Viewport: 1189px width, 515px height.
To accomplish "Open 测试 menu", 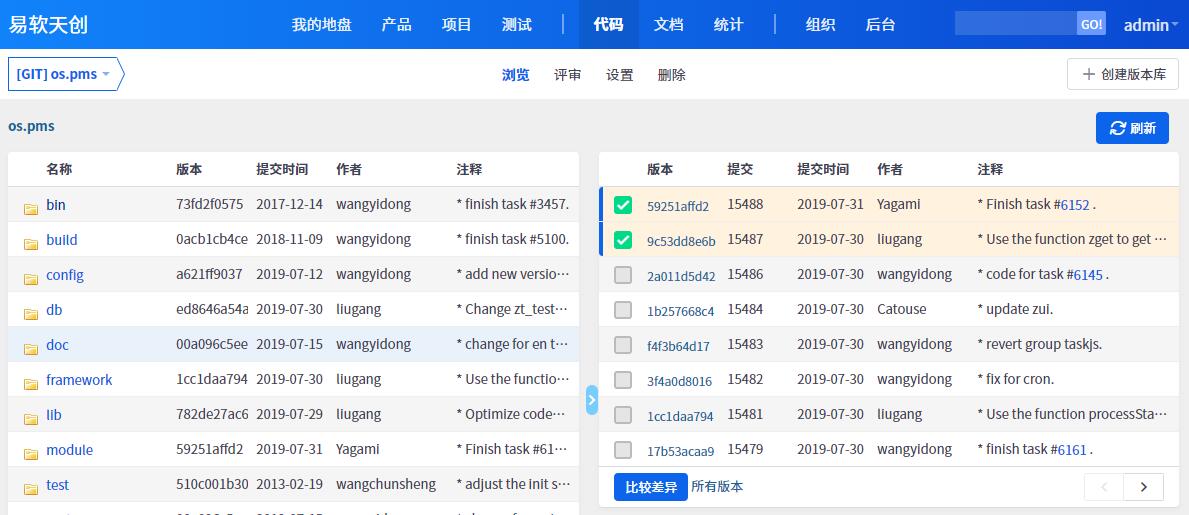I will (x=517, y=24).
